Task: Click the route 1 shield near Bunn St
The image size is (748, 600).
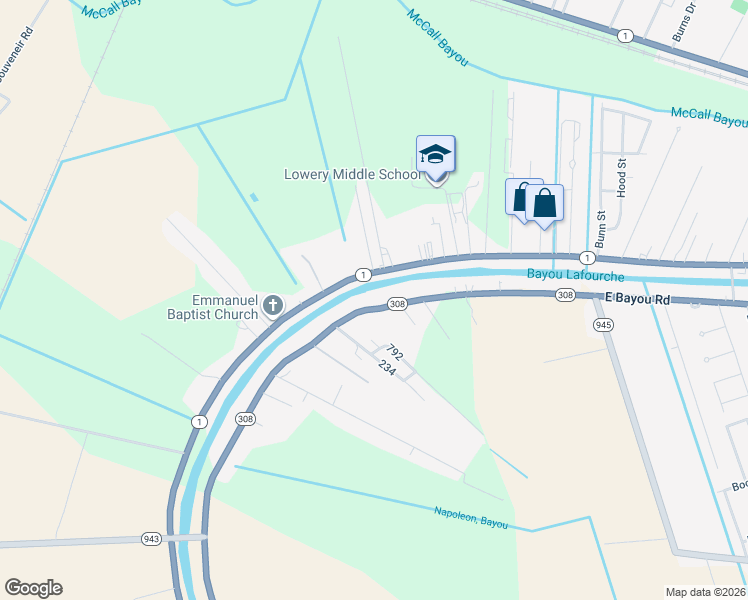Action: click(x=587, y=258)
